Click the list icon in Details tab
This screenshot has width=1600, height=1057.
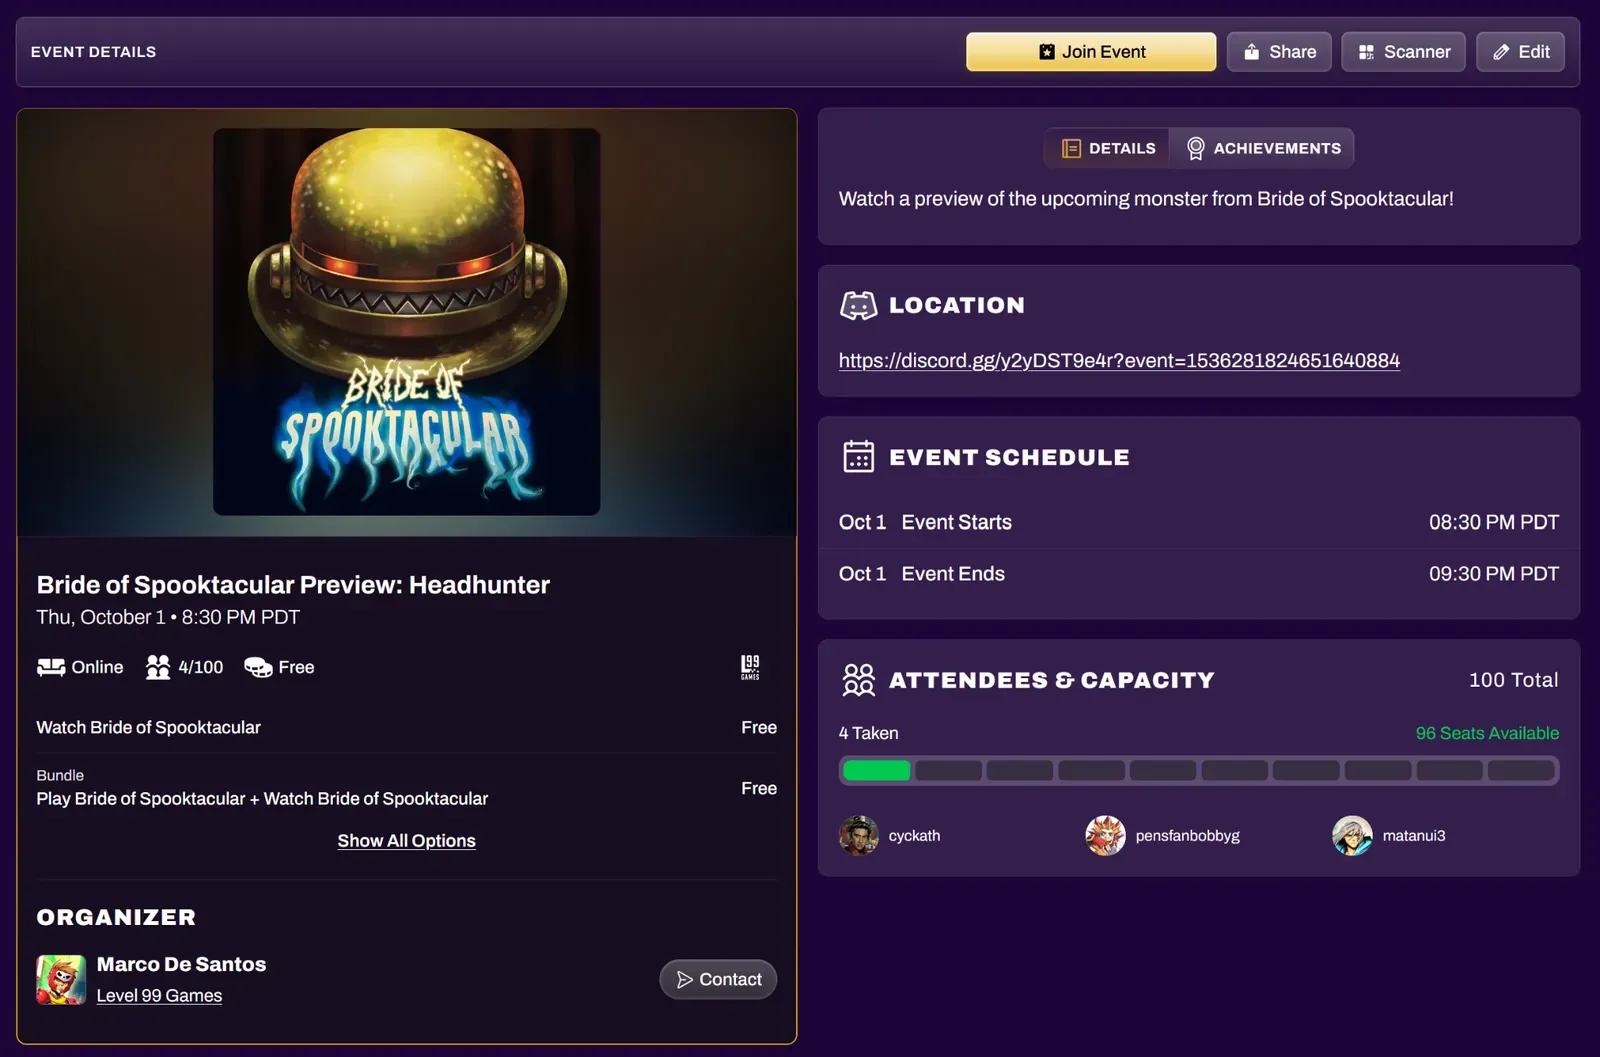tap(1071, 148)
